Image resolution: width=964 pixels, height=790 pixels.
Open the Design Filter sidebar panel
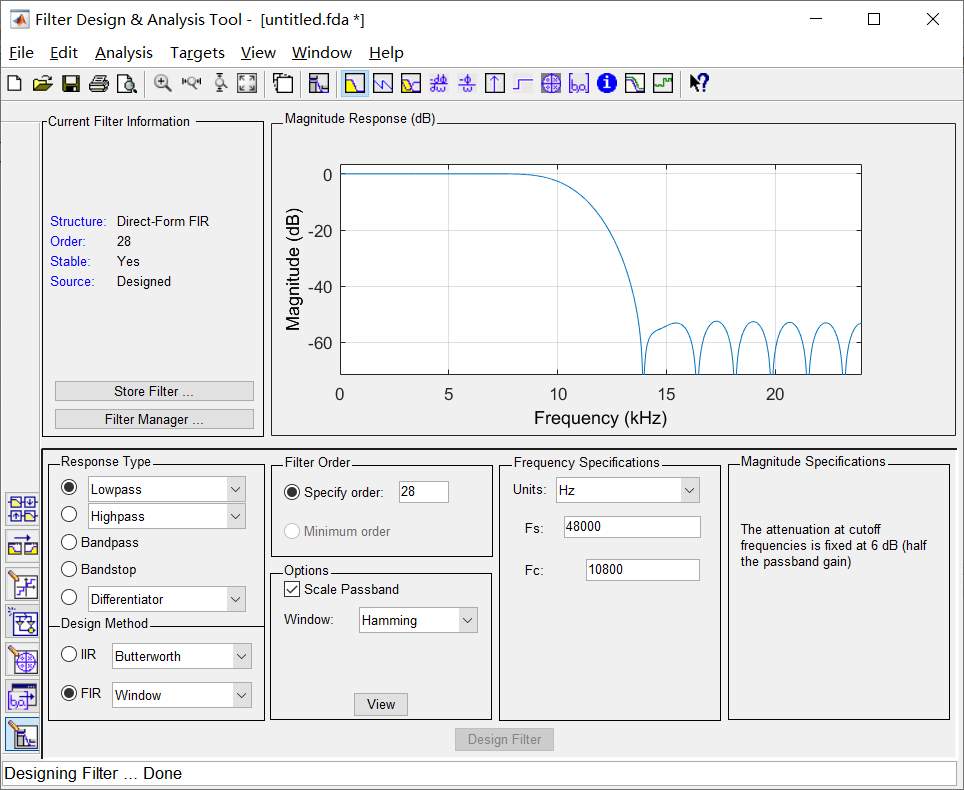pyautogui.click(x=23, y=734)
